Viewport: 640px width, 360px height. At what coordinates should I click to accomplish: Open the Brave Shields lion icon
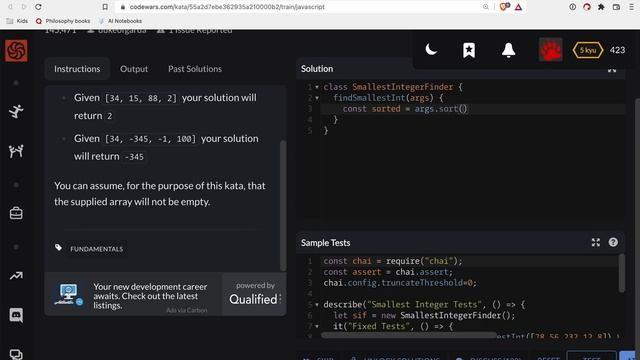(x=504, y=7)
